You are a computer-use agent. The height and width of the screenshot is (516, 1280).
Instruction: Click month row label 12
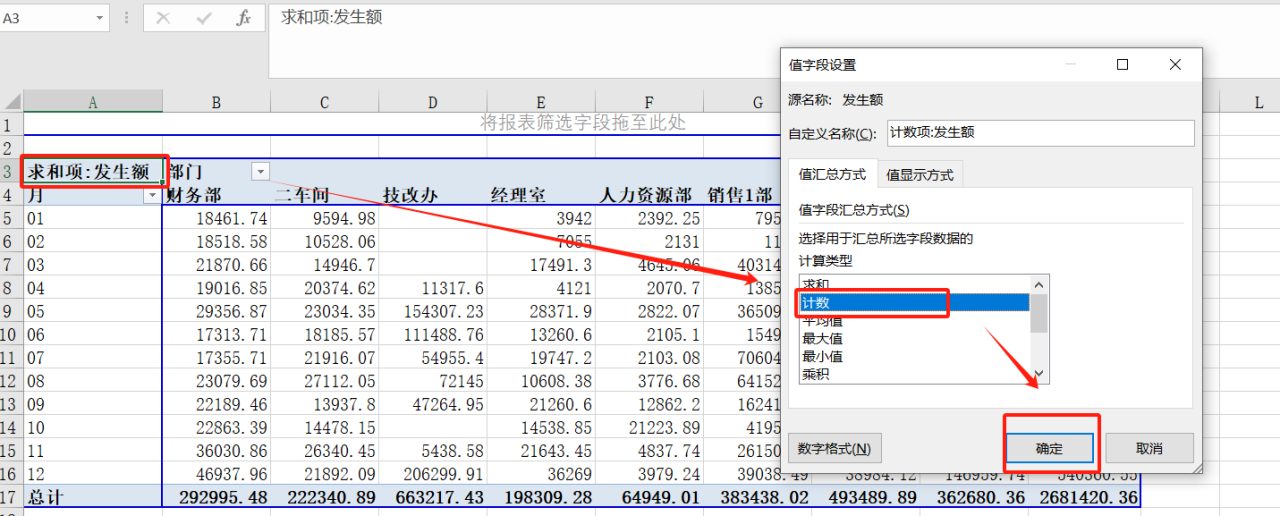pos(36,474)
